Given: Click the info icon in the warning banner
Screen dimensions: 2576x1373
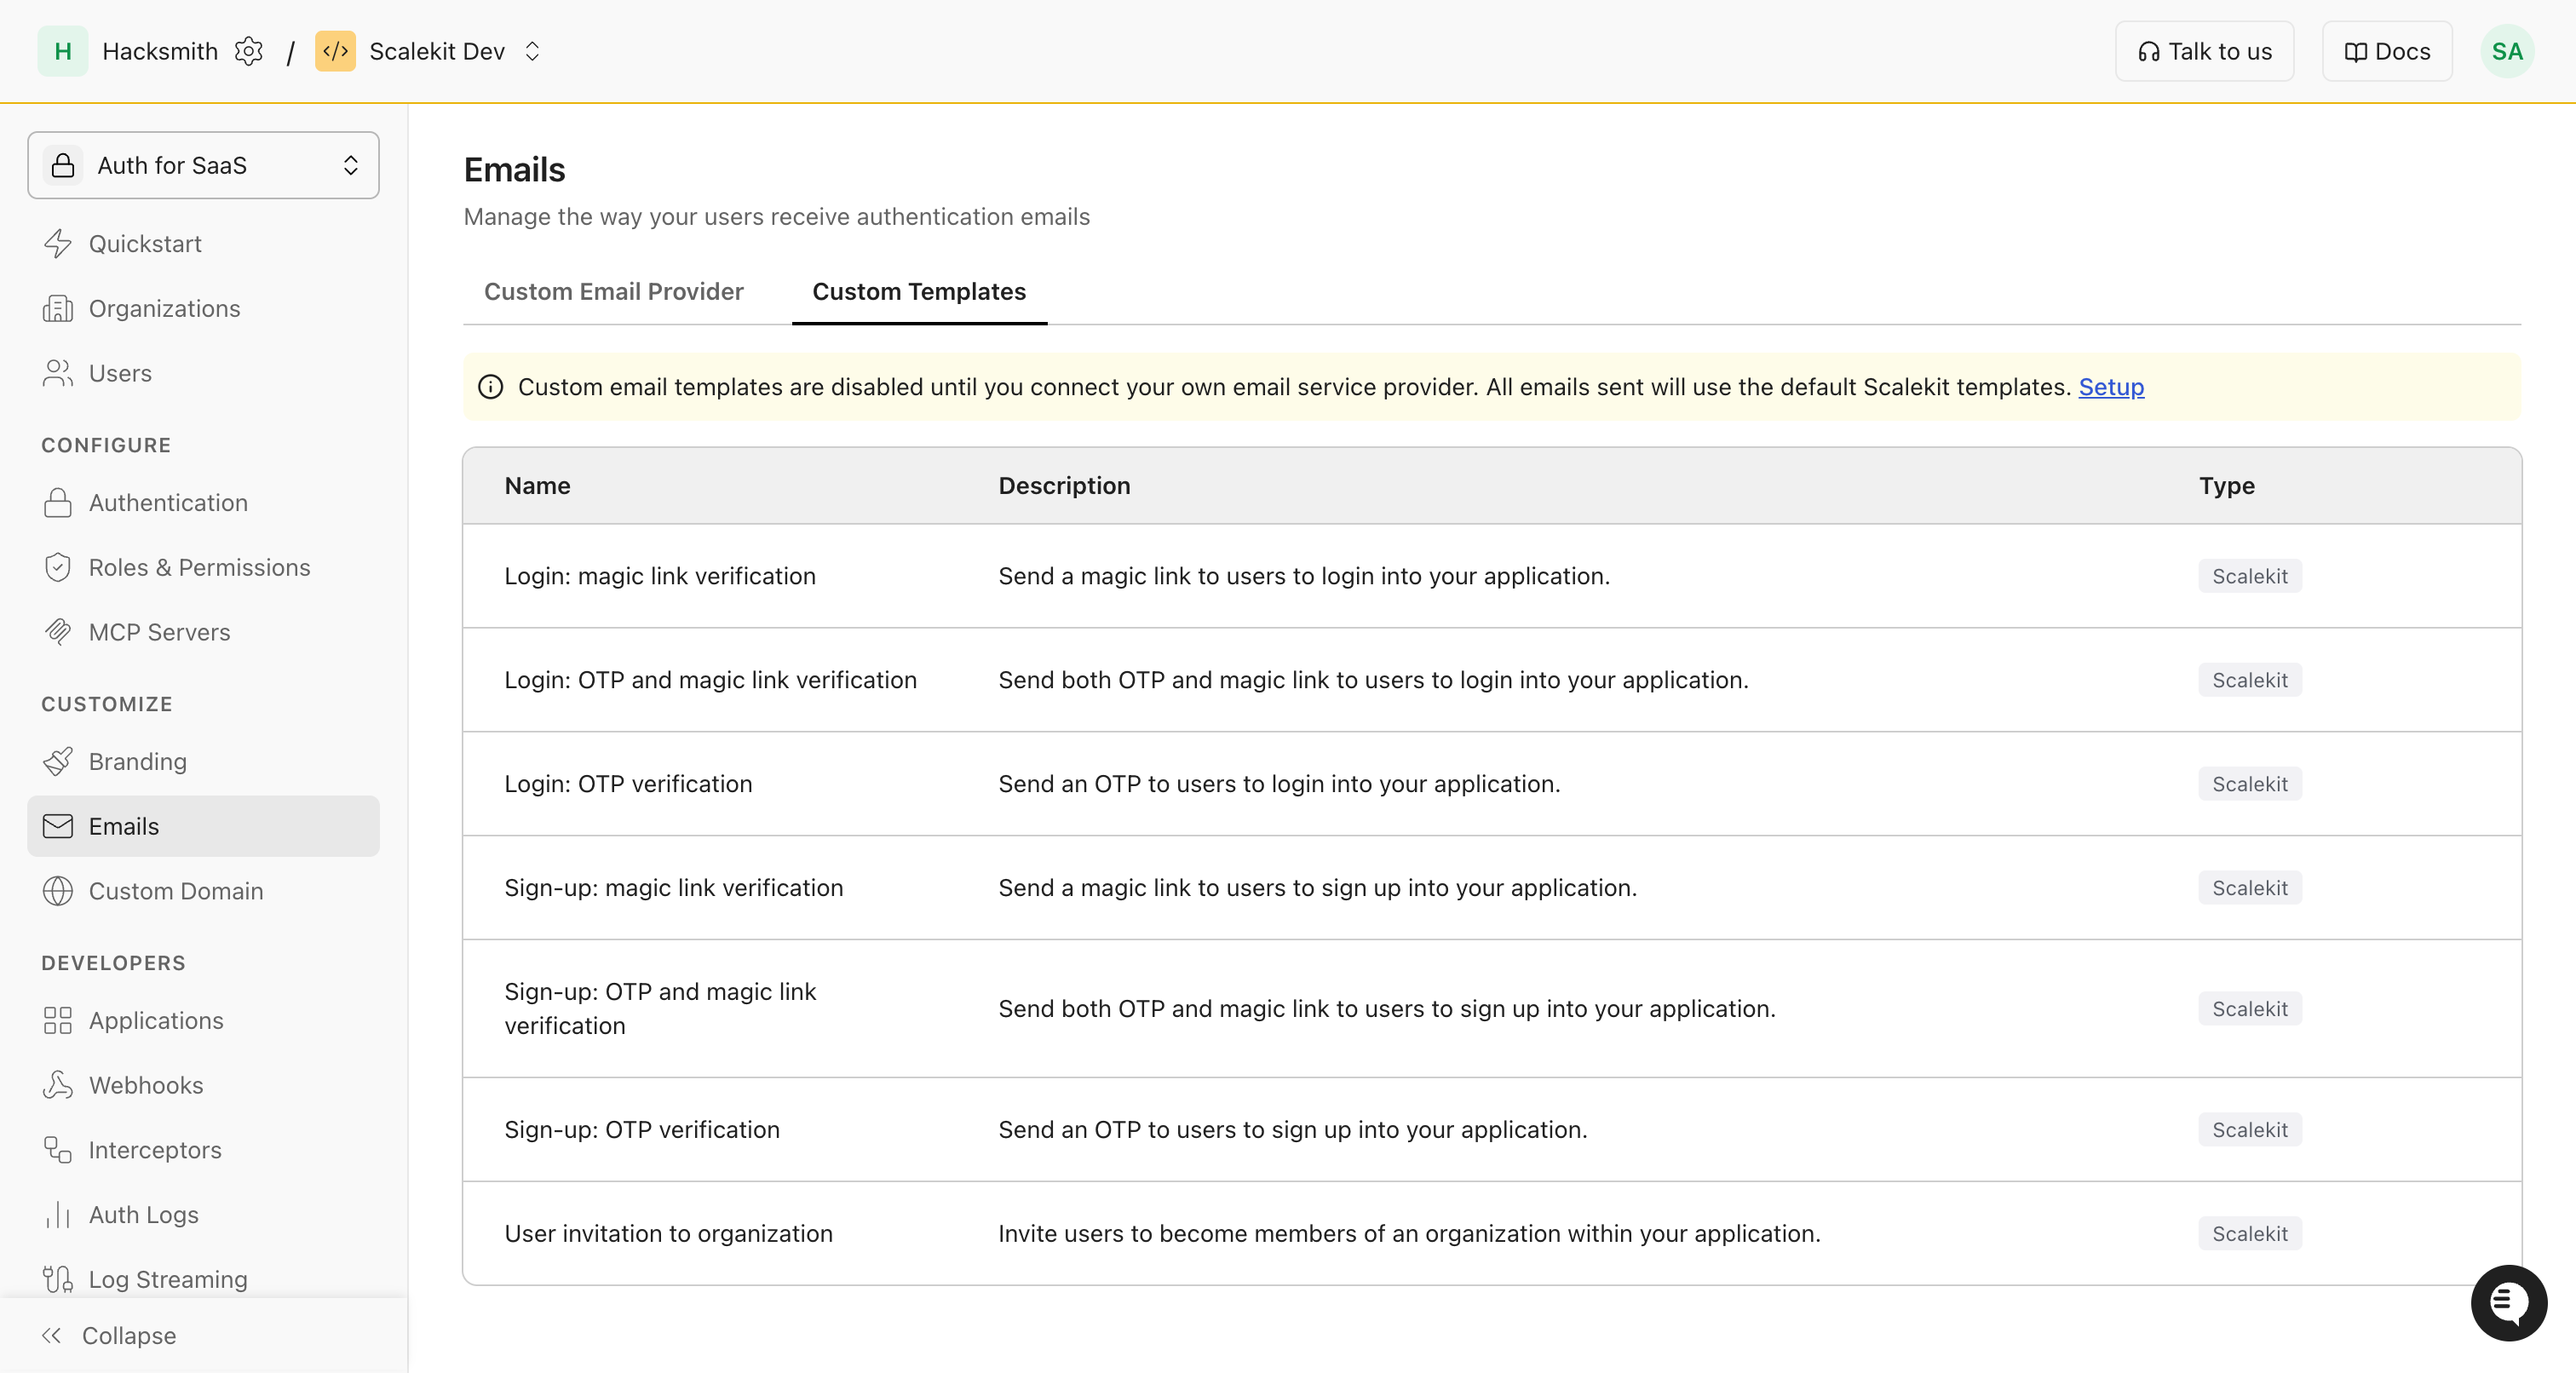Looking at the screenshot, I should tap(490, 387).
